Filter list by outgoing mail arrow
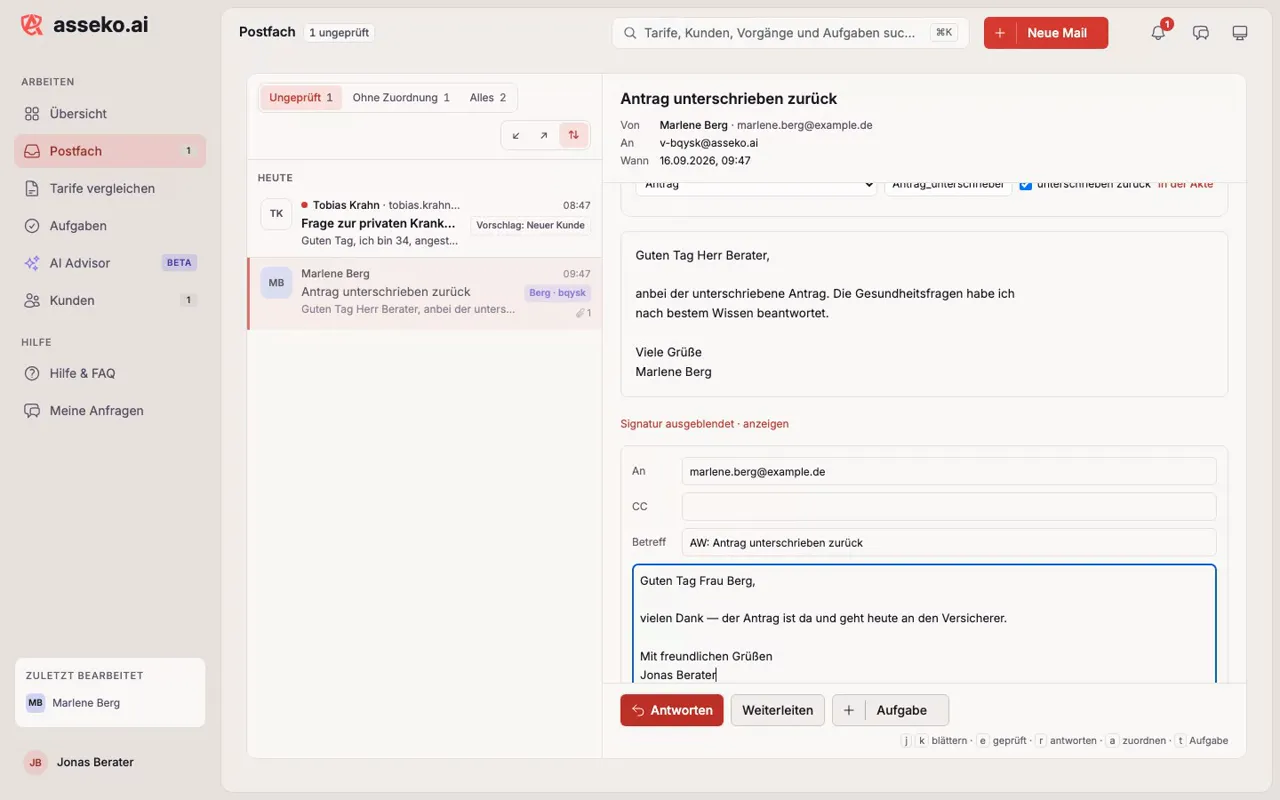The height and width of the screenshot is (800, 1280). tap(544, 135)
